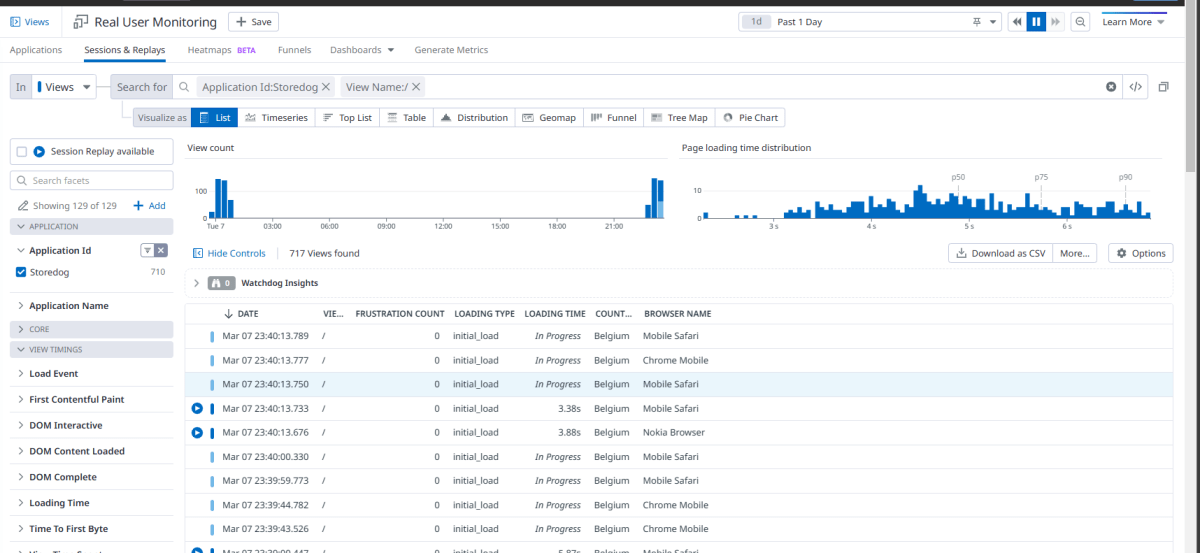The image size is (1200, 553).
Task: Visualize as Top List
Action: coord(347,118)
